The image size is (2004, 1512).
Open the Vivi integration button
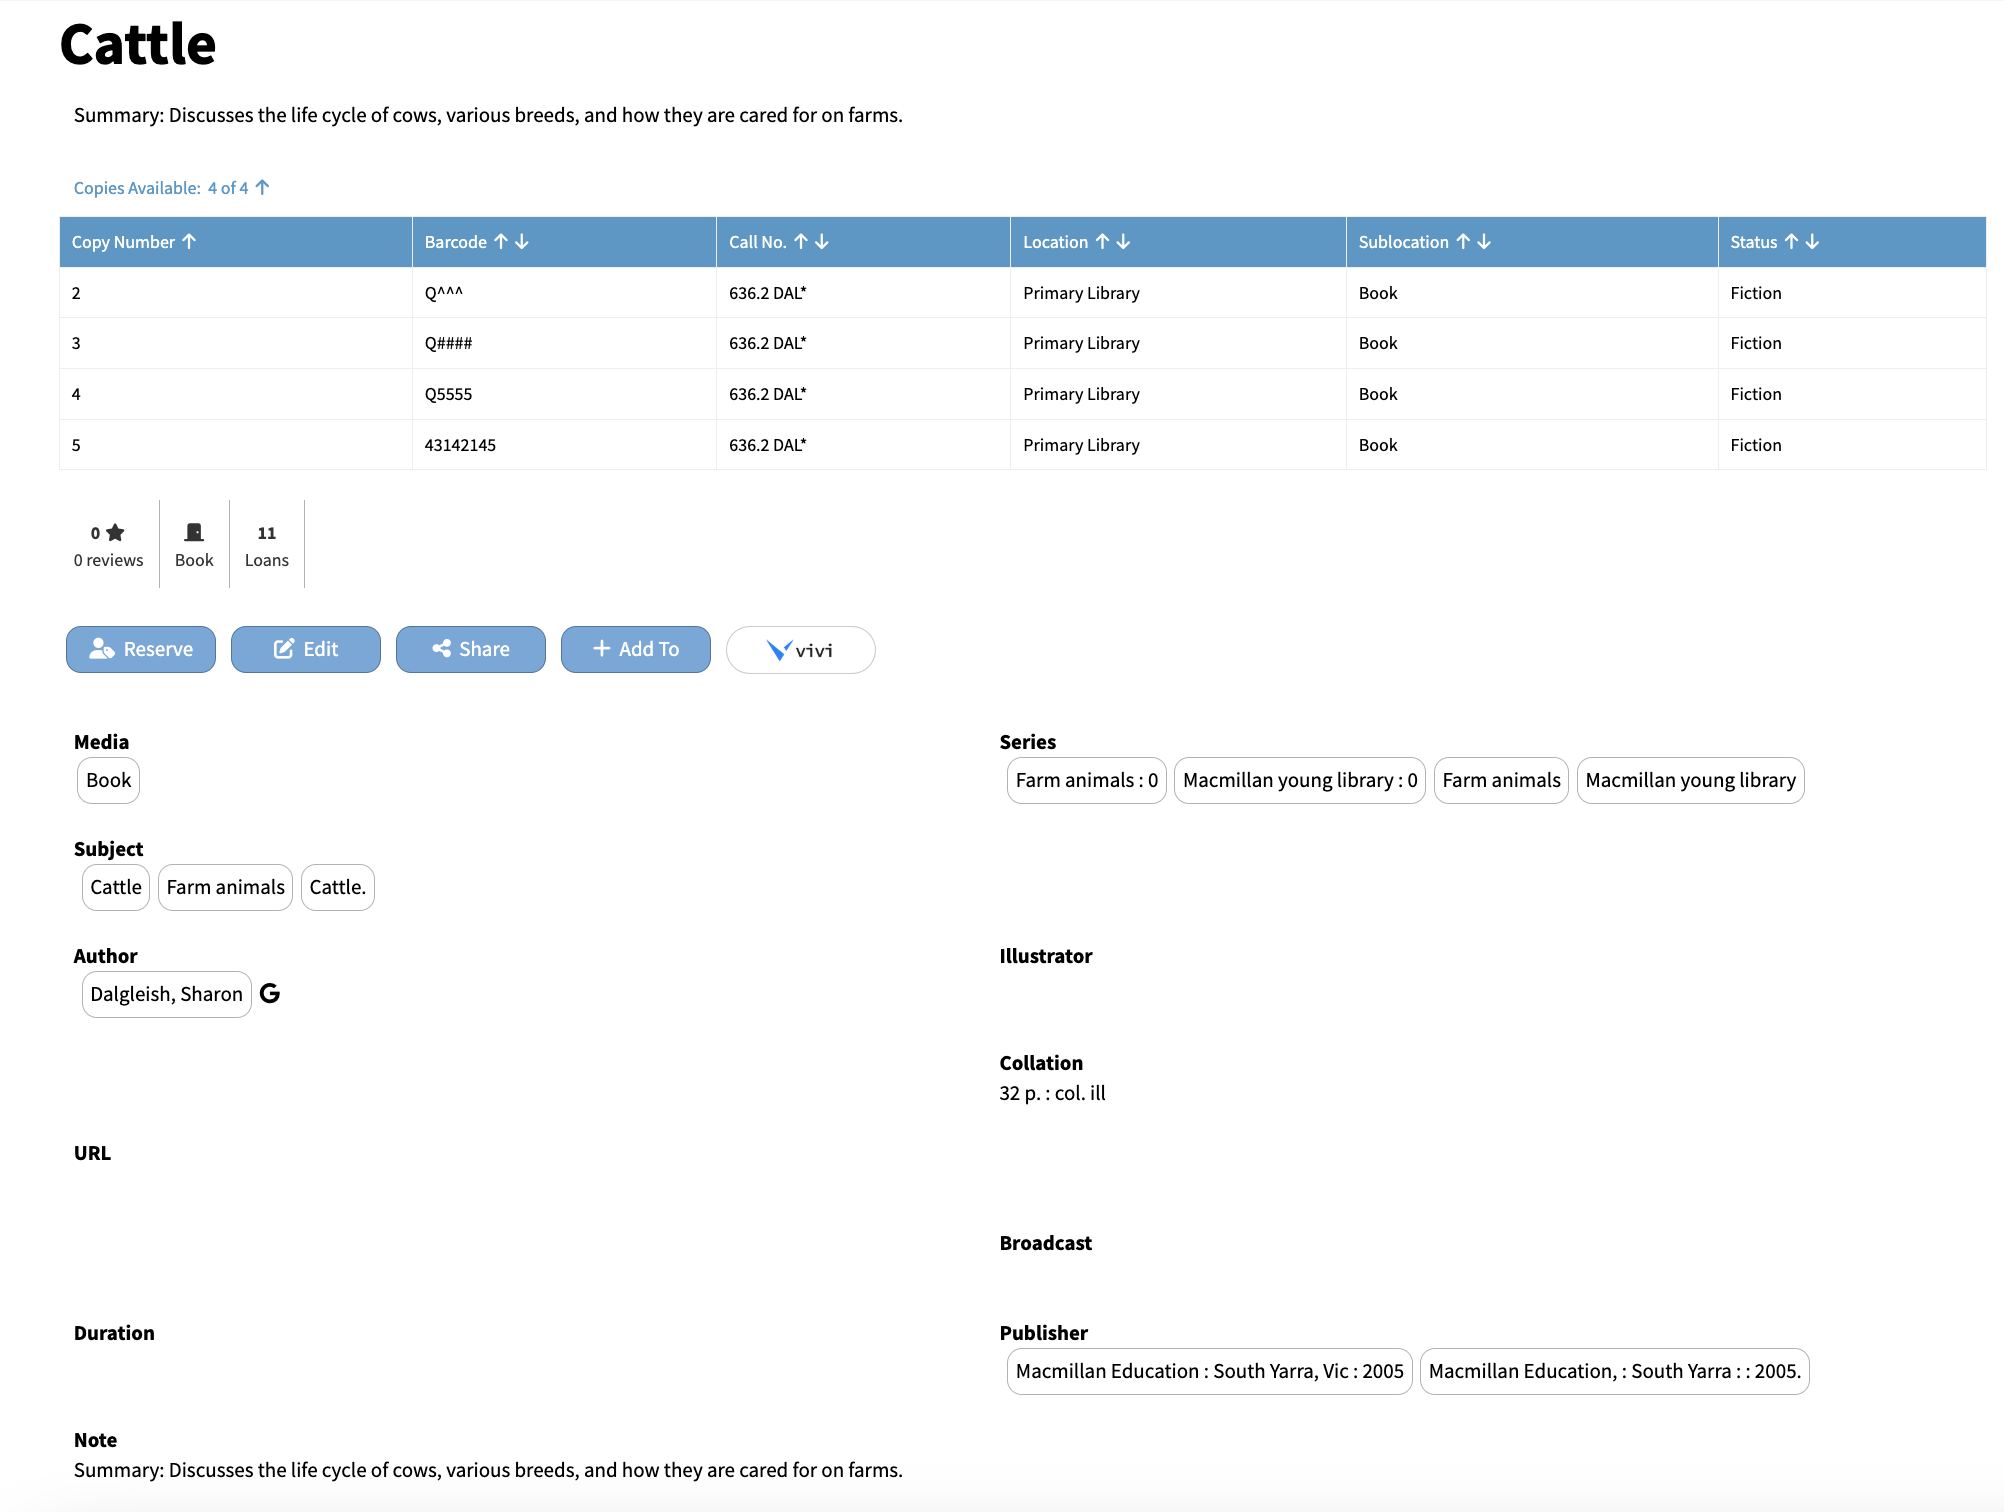tap(799, 650)
